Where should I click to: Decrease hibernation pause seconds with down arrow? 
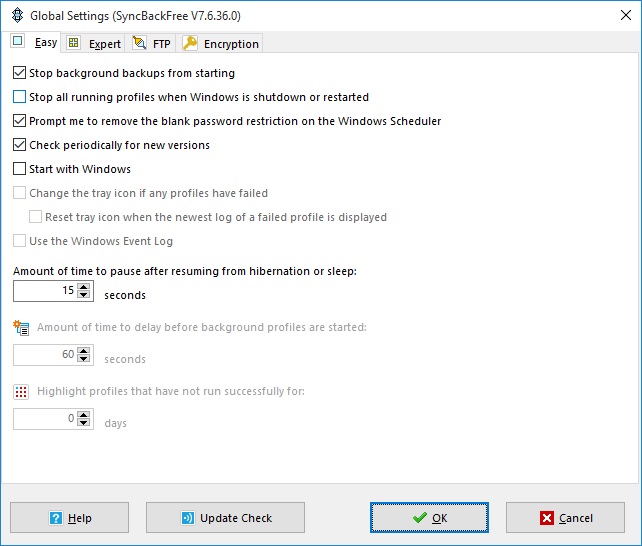(x=84, y=294)
